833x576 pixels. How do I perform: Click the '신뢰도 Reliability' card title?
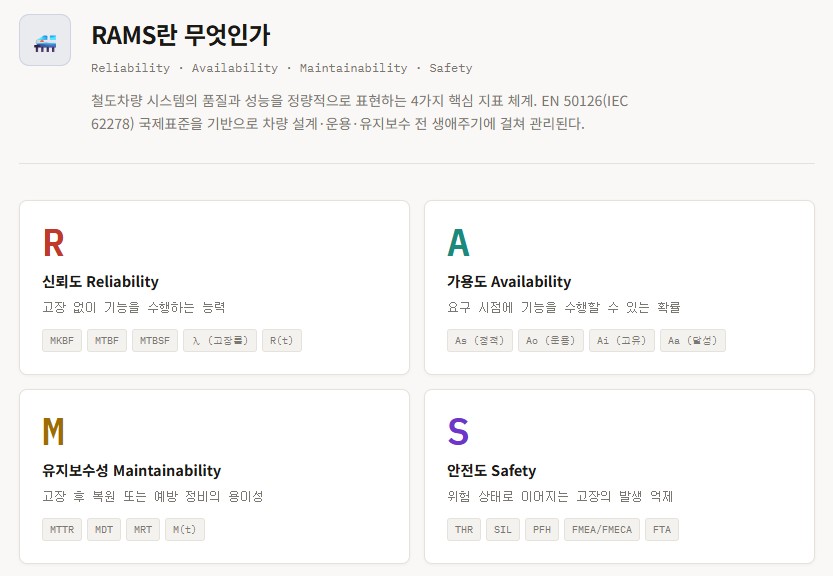[100, 282]
